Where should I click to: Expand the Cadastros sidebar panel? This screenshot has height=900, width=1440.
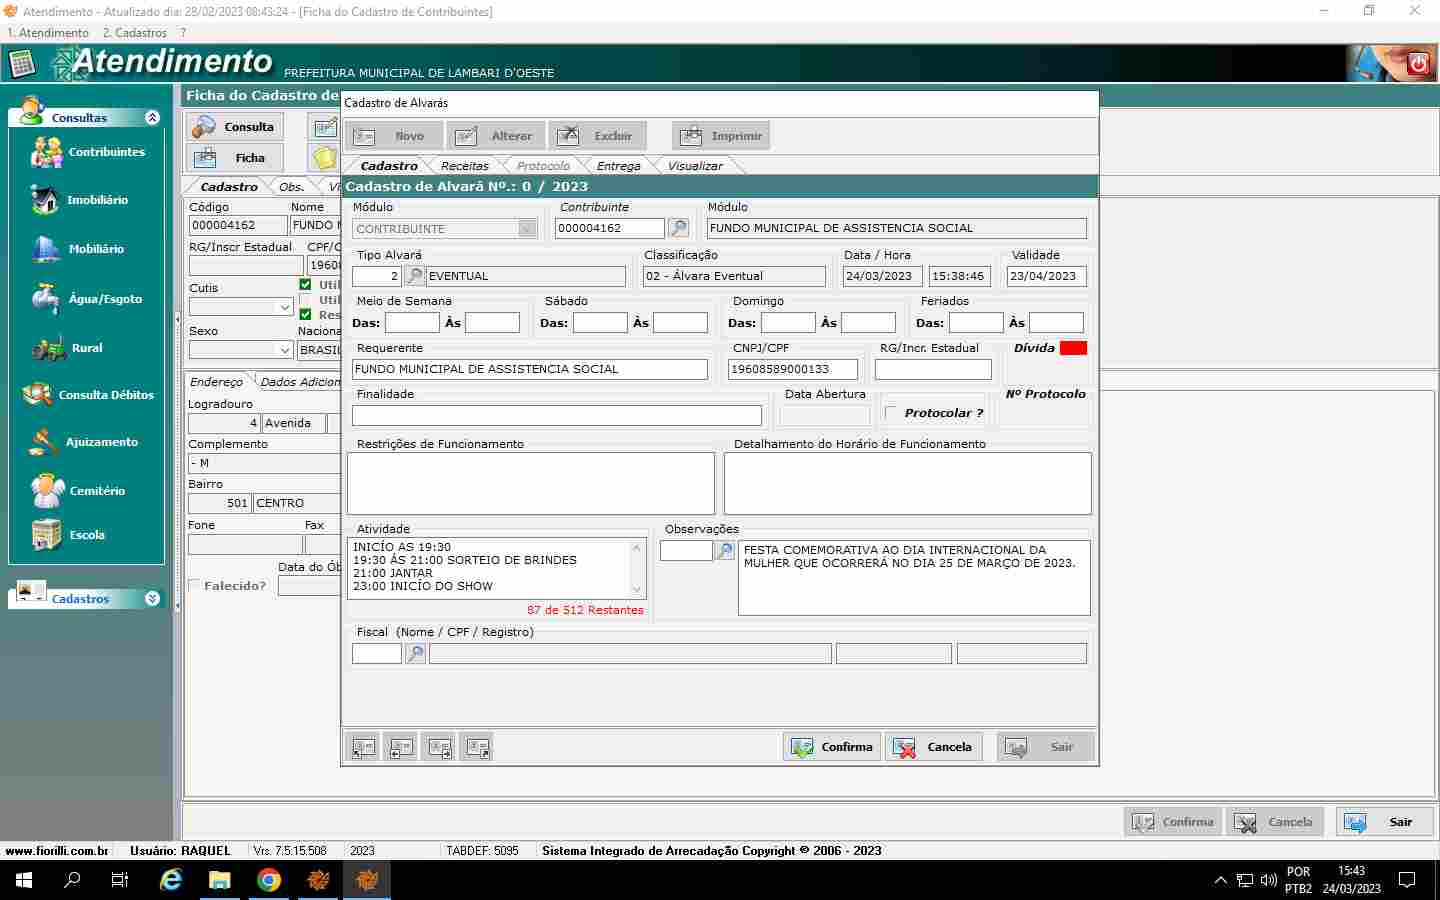[x=152, y=599]
